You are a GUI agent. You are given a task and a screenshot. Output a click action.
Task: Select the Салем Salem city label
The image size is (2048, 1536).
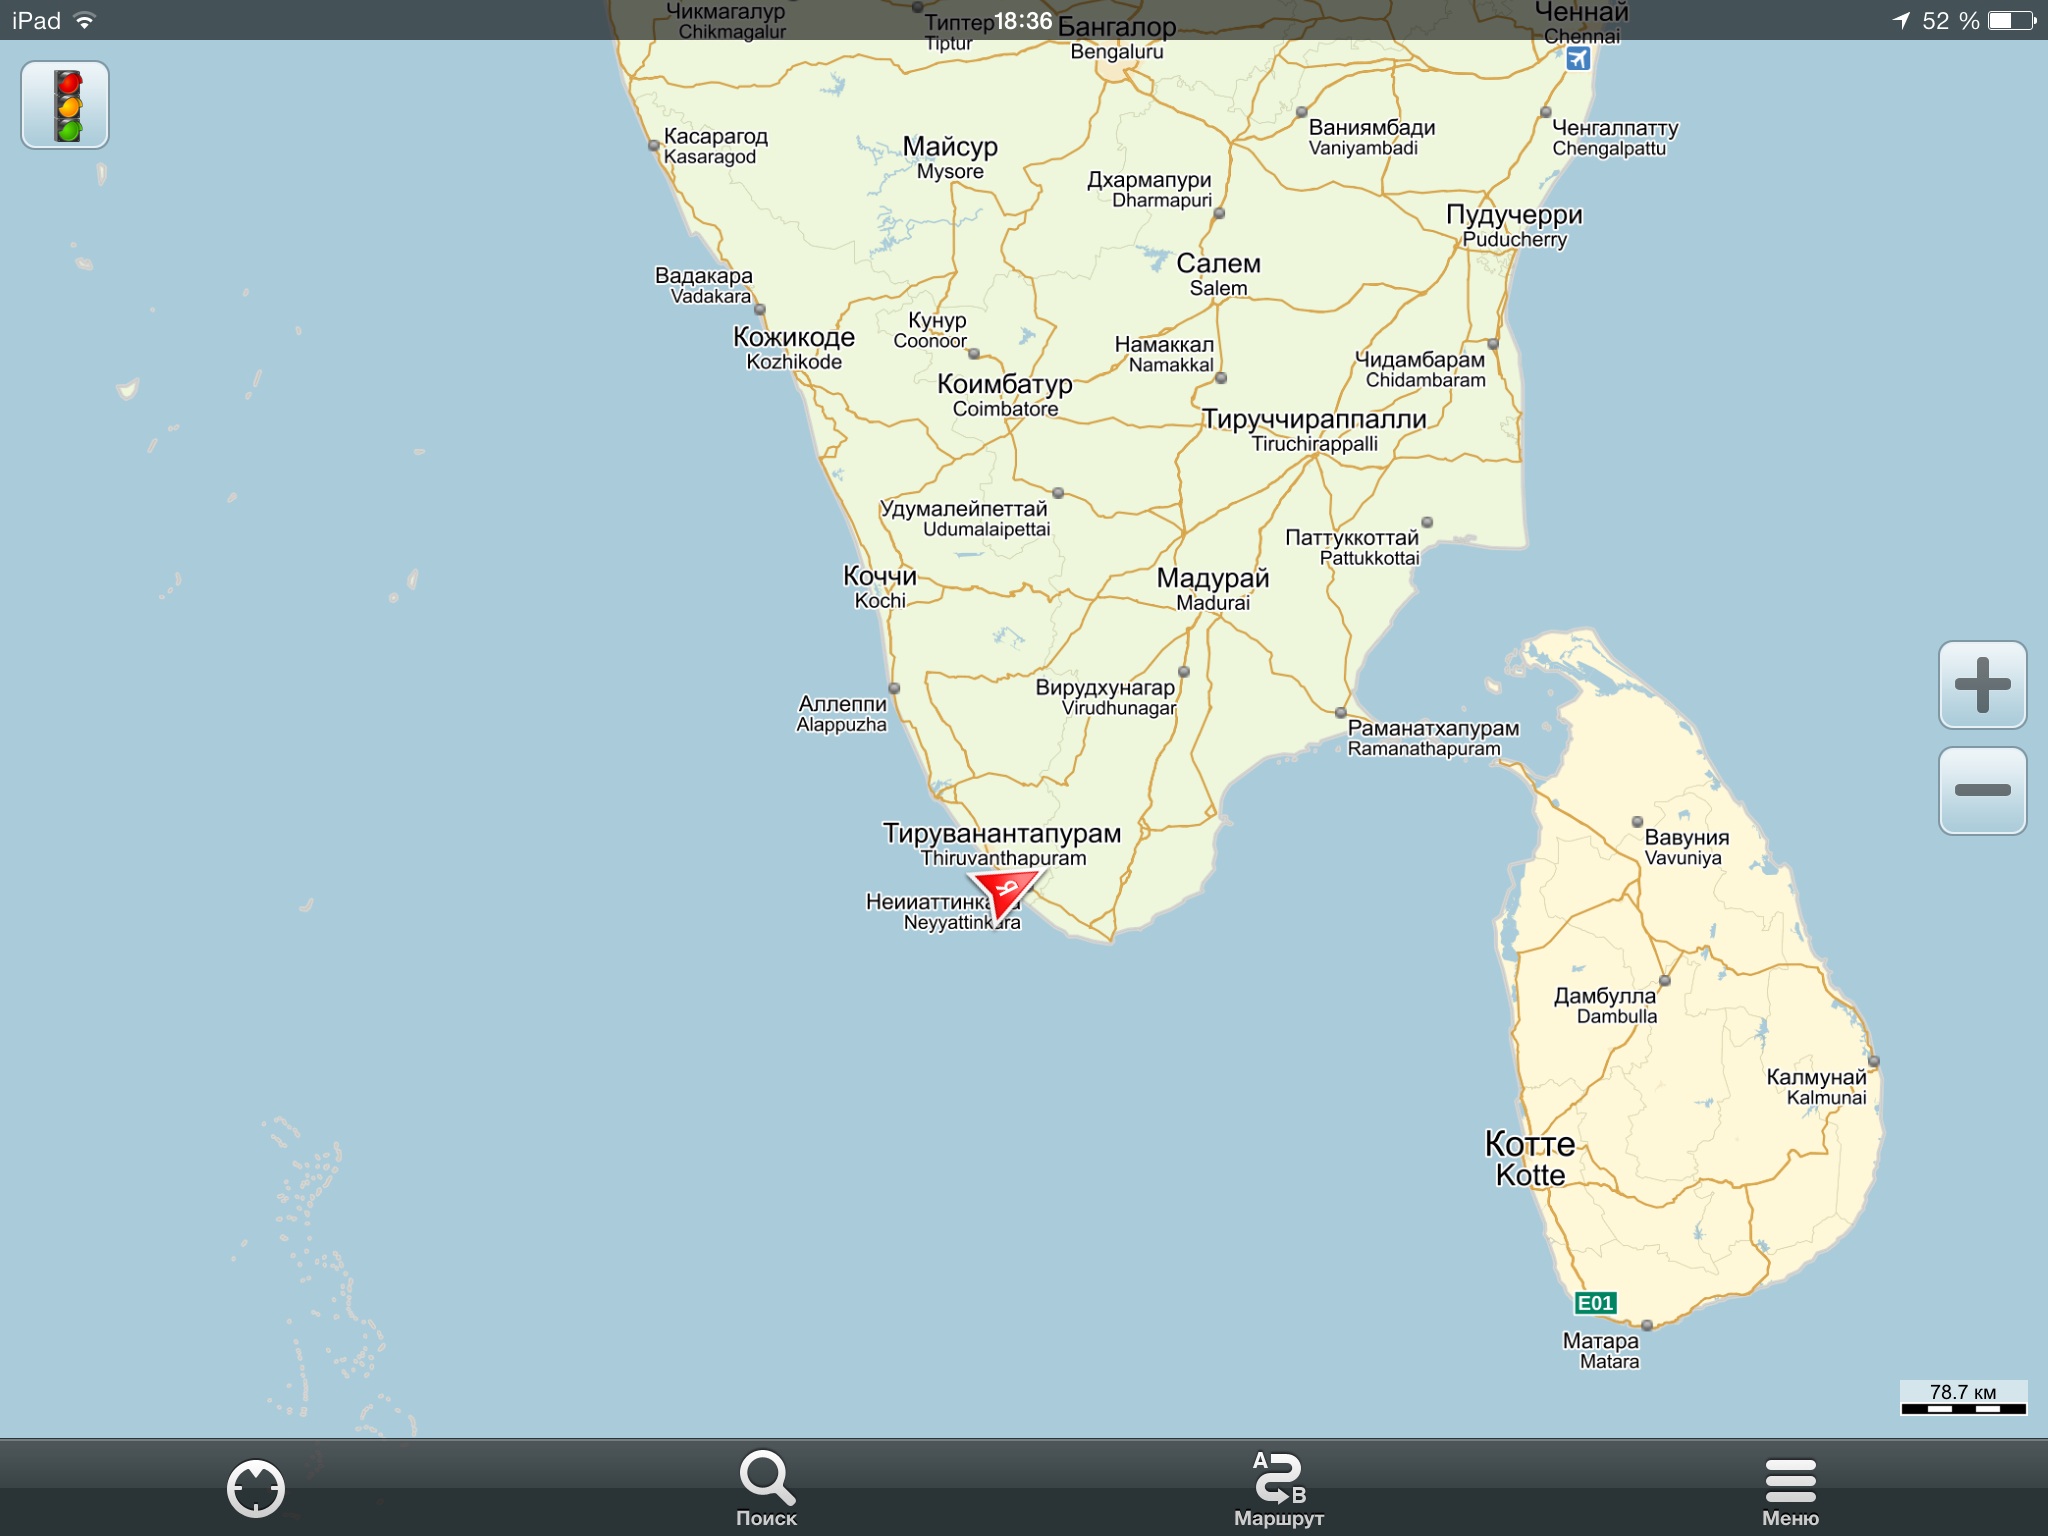click(x=1218, y=275)
